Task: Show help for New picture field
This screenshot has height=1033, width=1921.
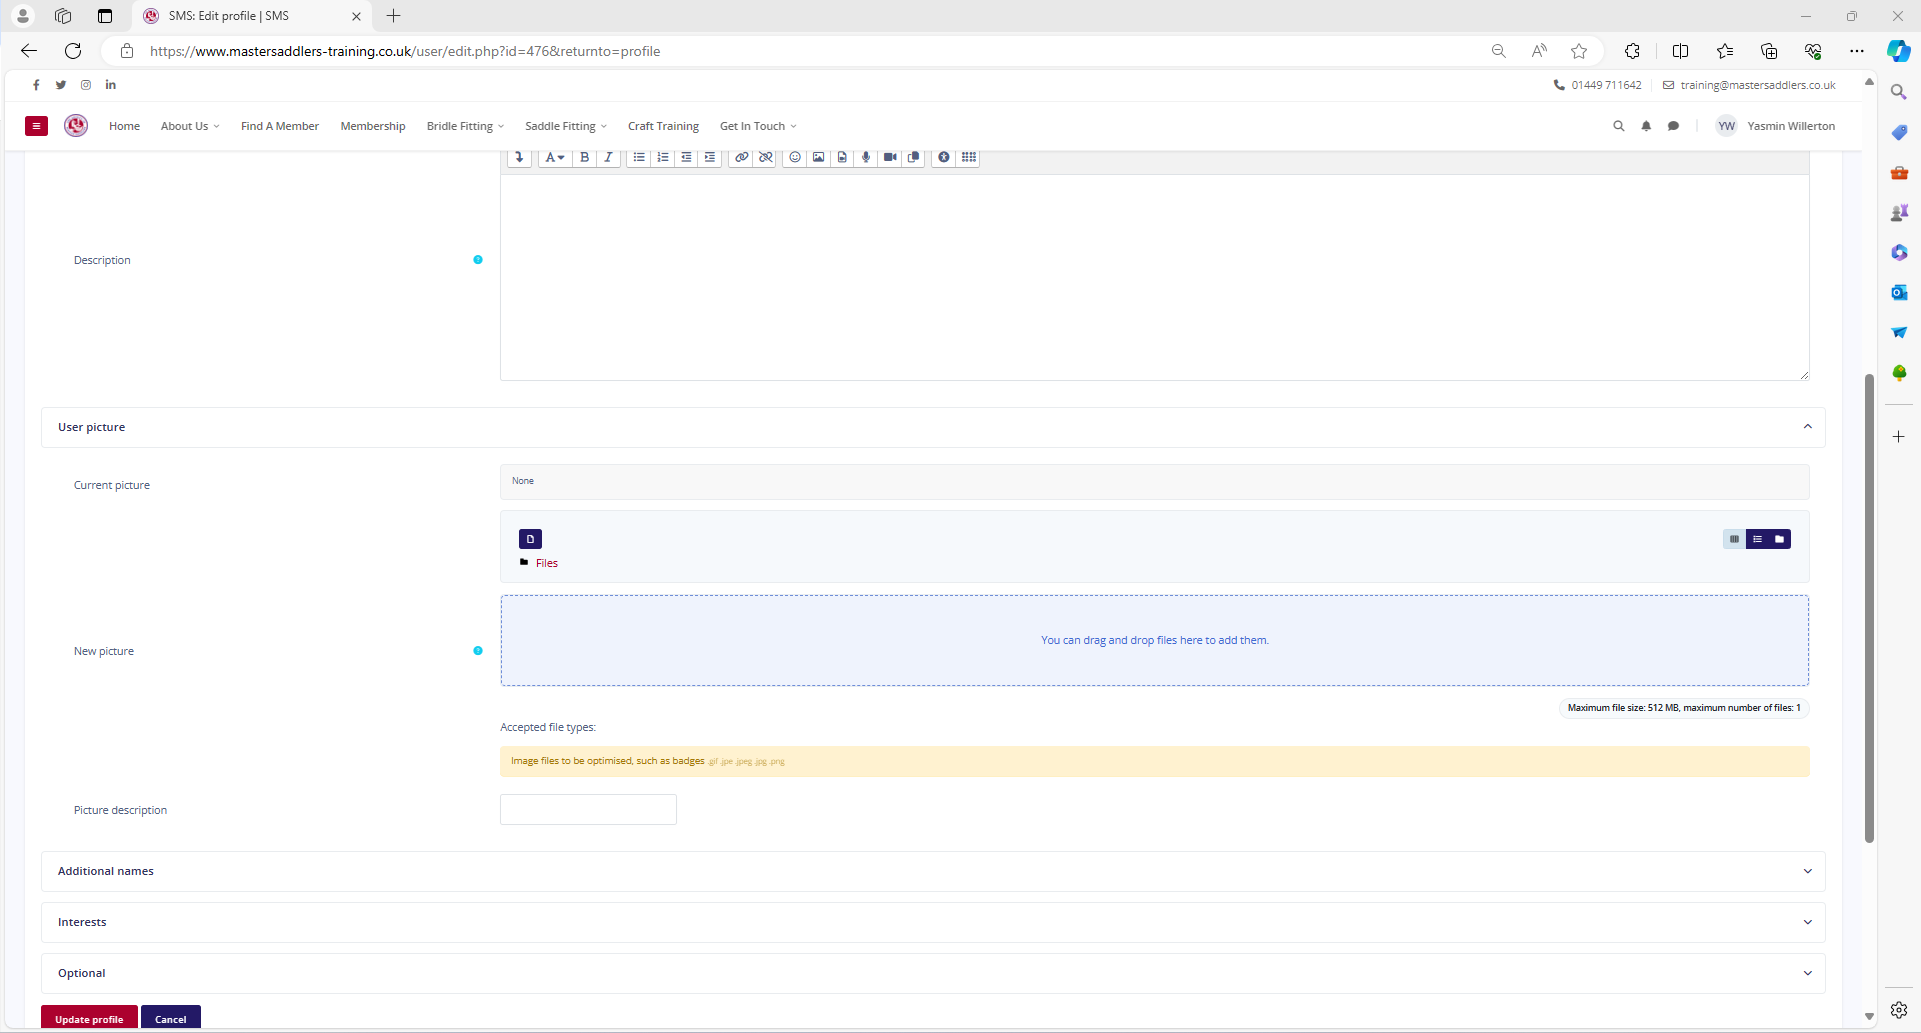Action: coord(478,651)
